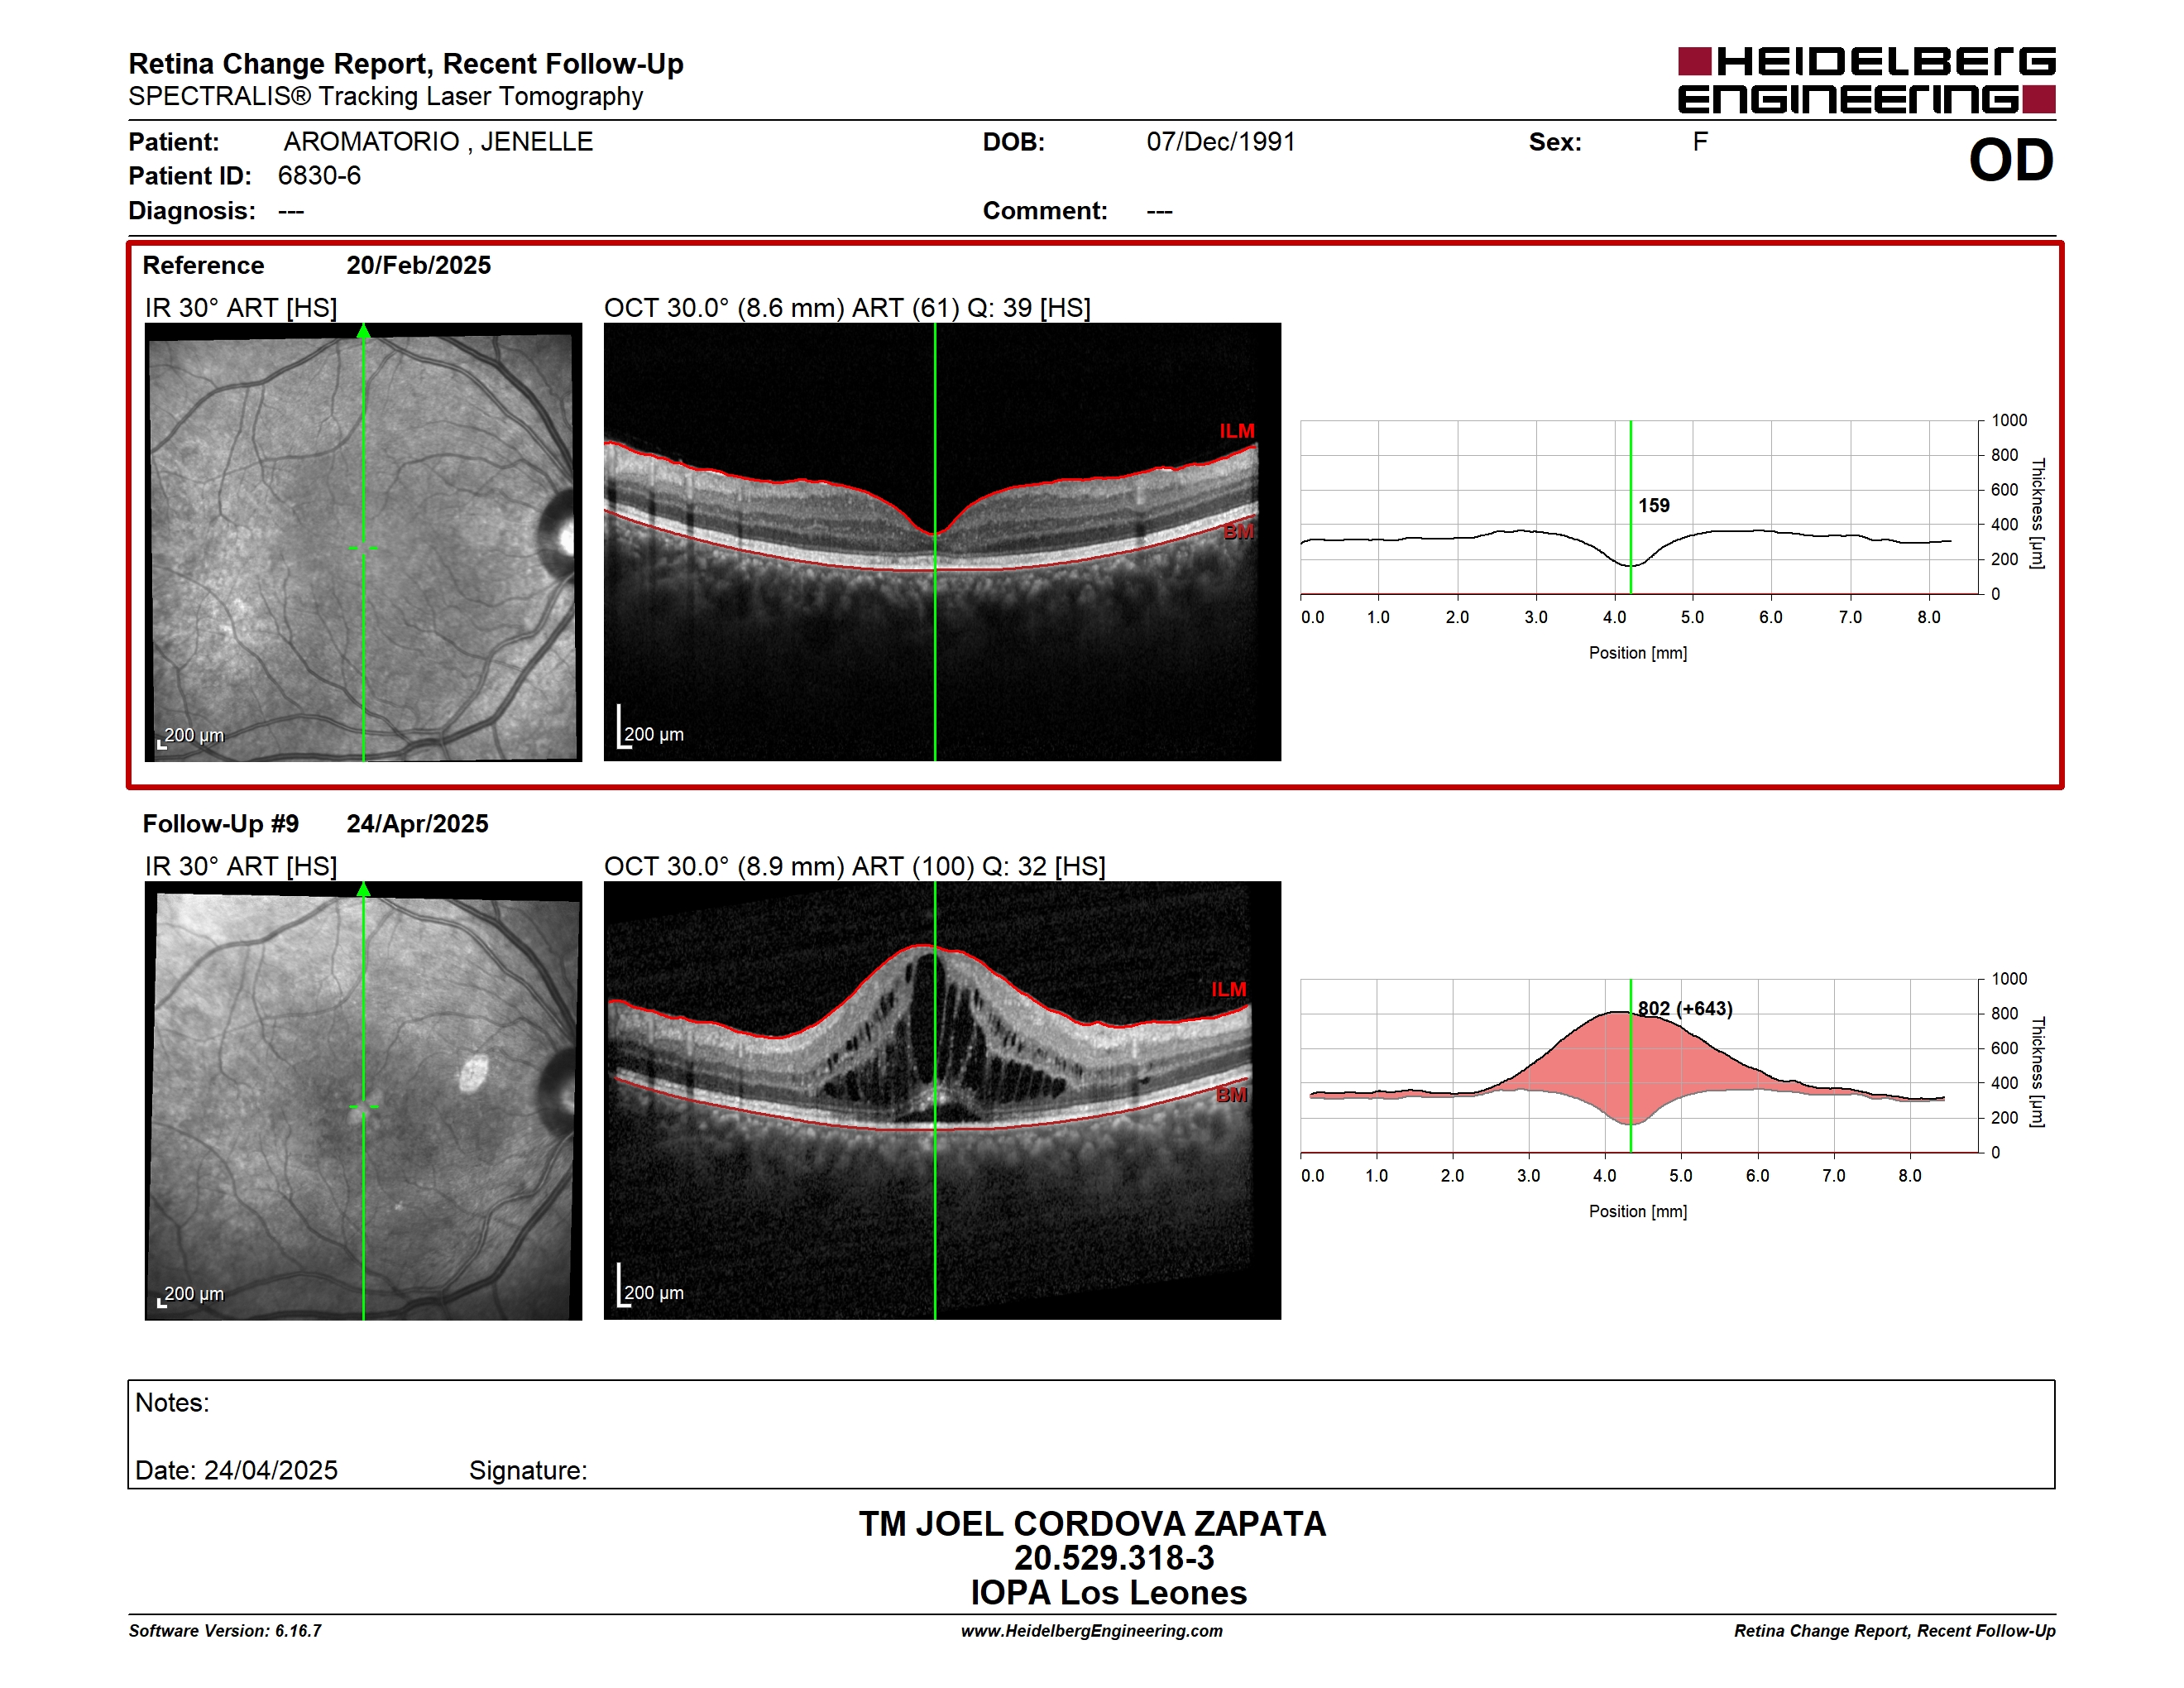
Task: Click the Follow-Up date 24/Apr/2025
Action: [418, 824]
